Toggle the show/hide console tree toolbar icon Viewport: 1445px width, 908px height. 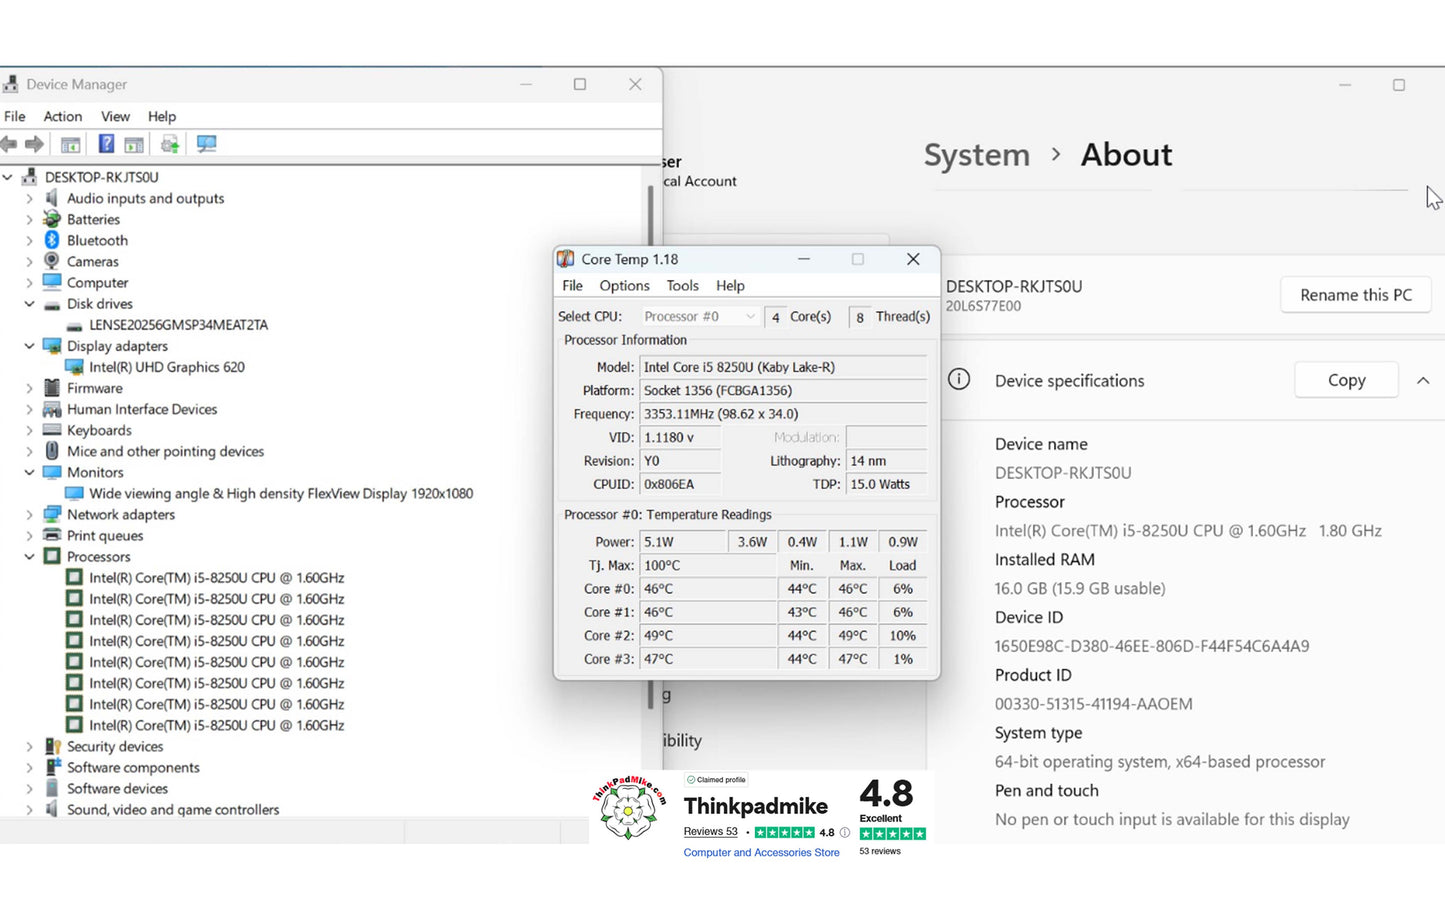point(70,144)
